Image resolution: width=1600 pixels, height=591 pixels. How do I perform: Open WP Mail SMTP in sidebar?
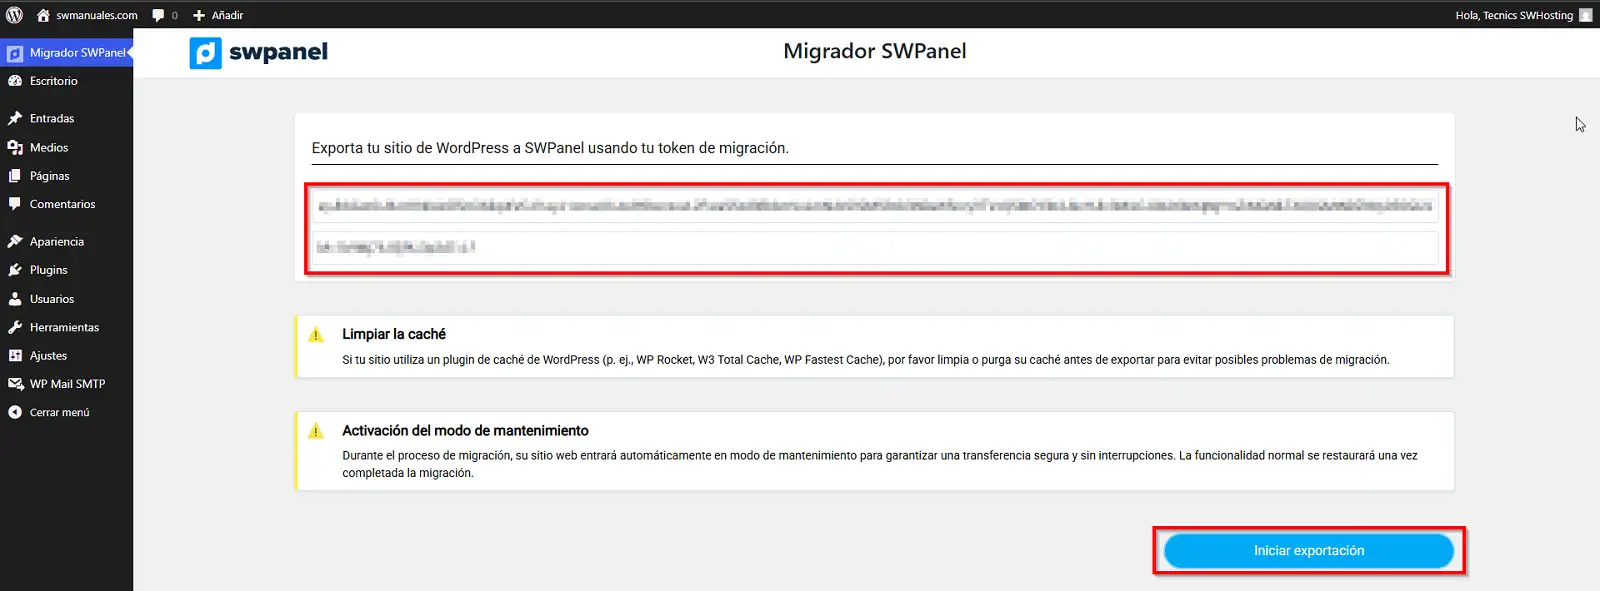pos(66,383)
